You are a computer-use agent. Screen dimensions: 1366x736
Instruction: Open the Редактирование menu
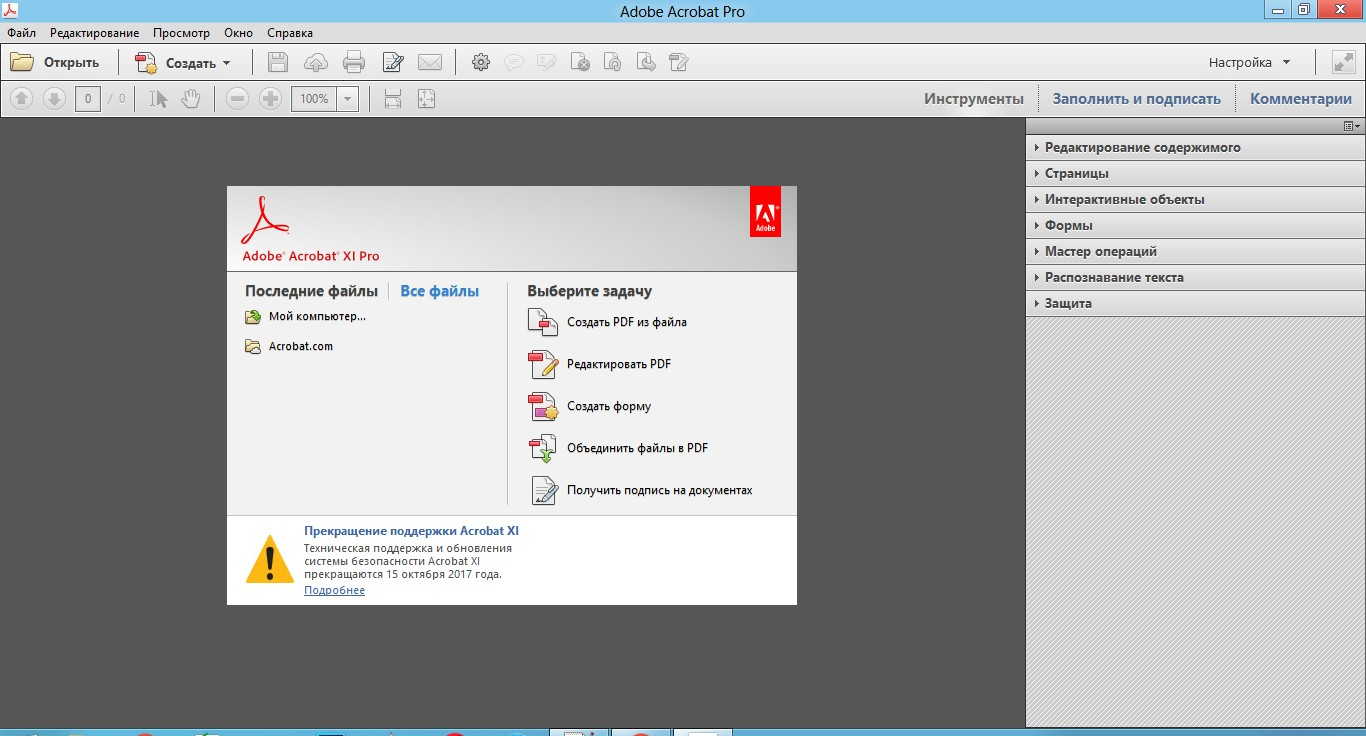pyautogui.click(x=95, y=33)
